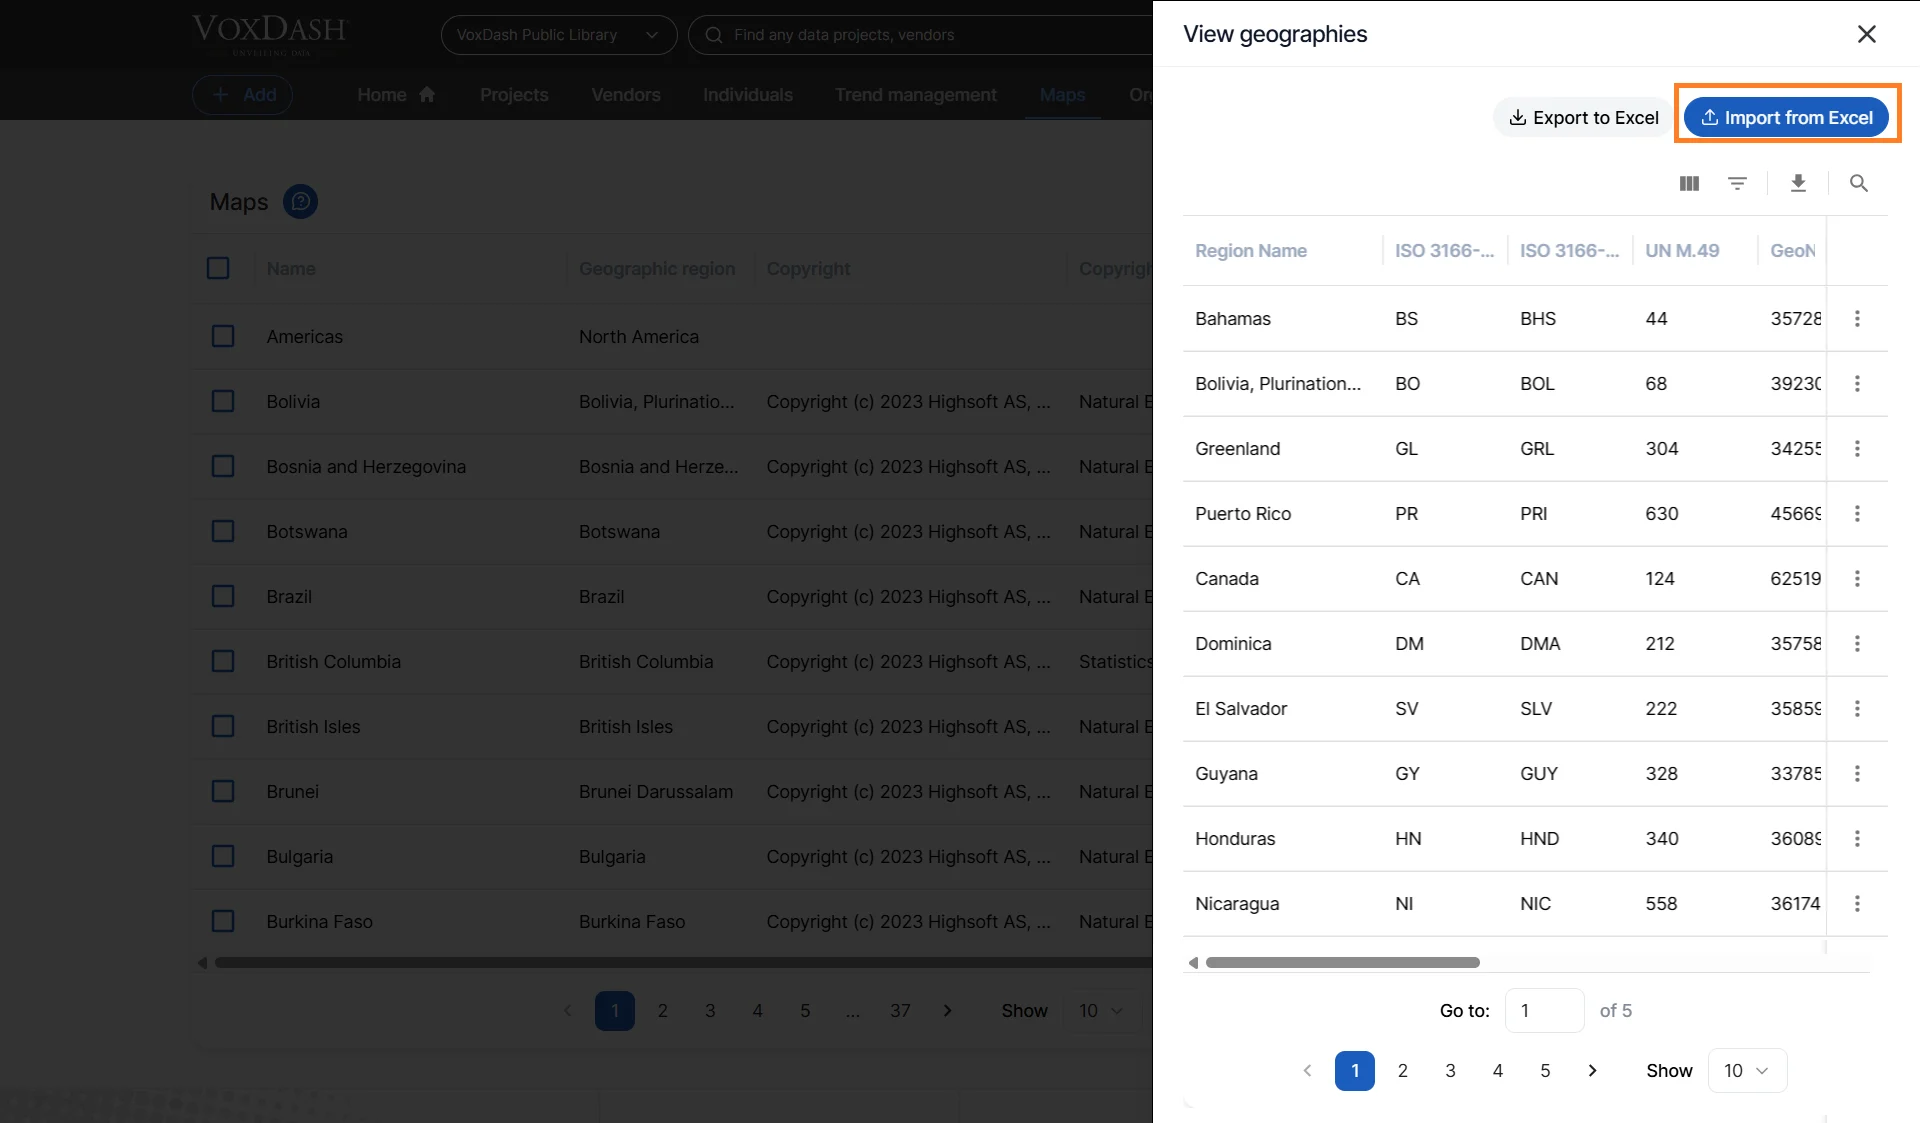Open row menu for Greenland
The width and height of the screenshot is (1920, 1123).
1857,448
